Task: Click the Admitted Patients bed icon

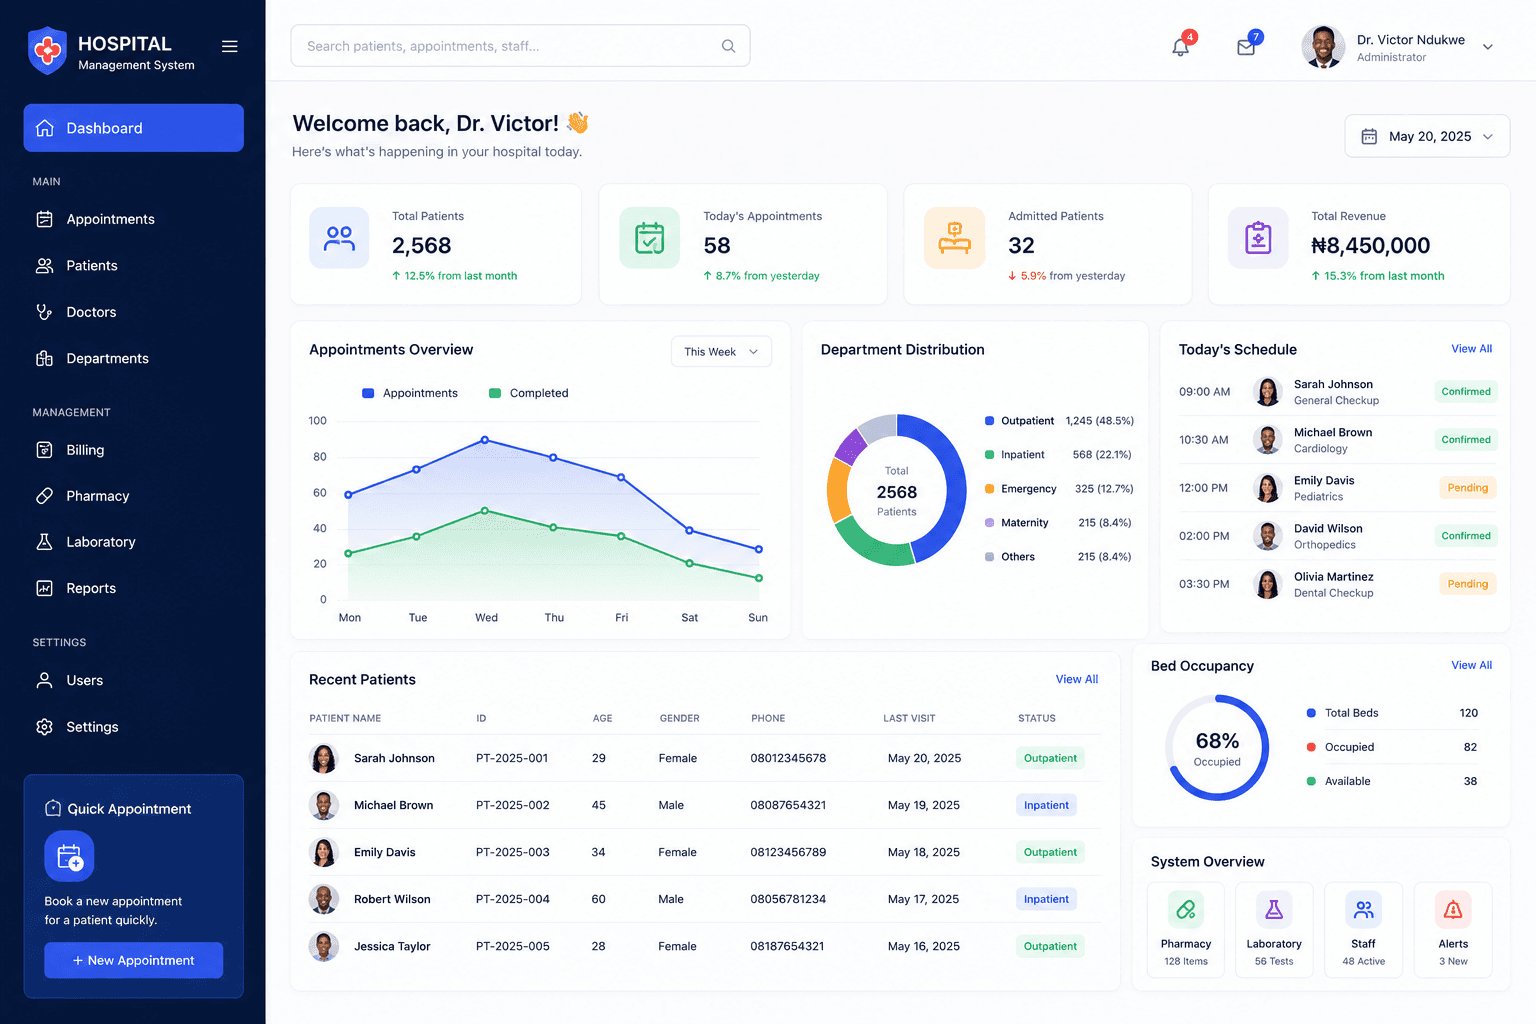Action: pyautogui.click(x=954, y=238)
